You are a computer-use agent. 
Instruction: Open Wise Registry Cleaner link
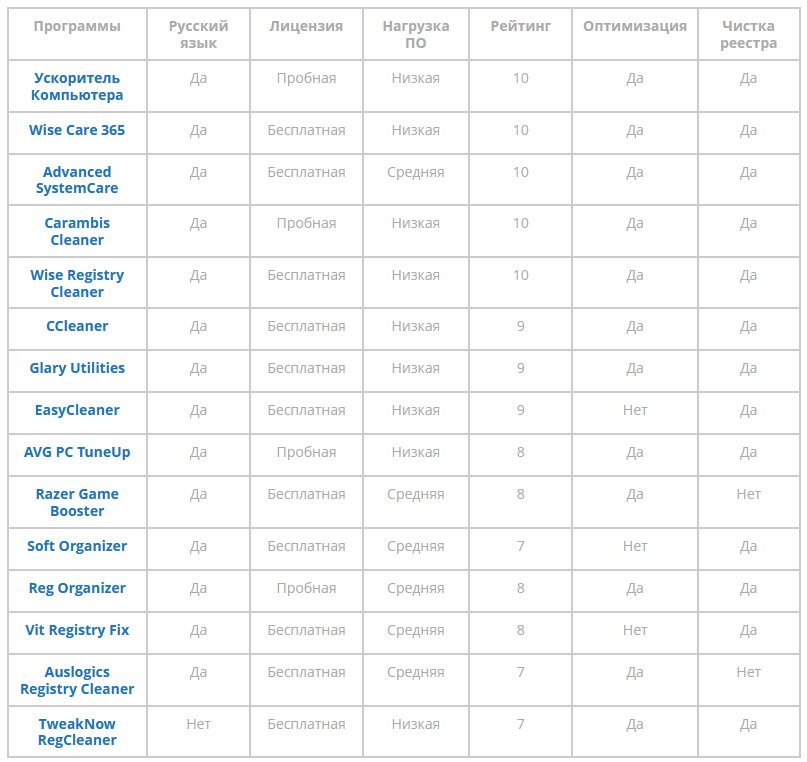[77, 283]
